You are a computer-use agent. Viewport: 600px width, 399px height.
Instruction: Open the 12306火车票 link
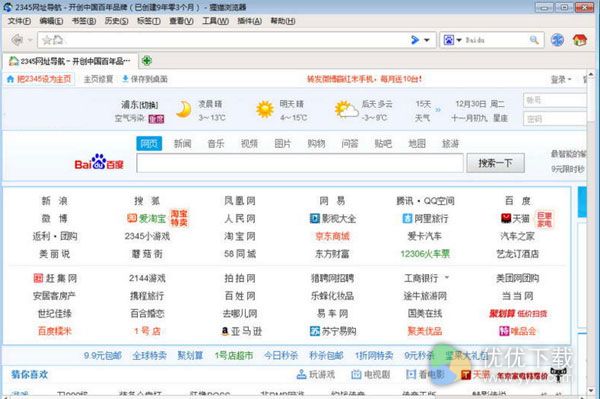425,254
